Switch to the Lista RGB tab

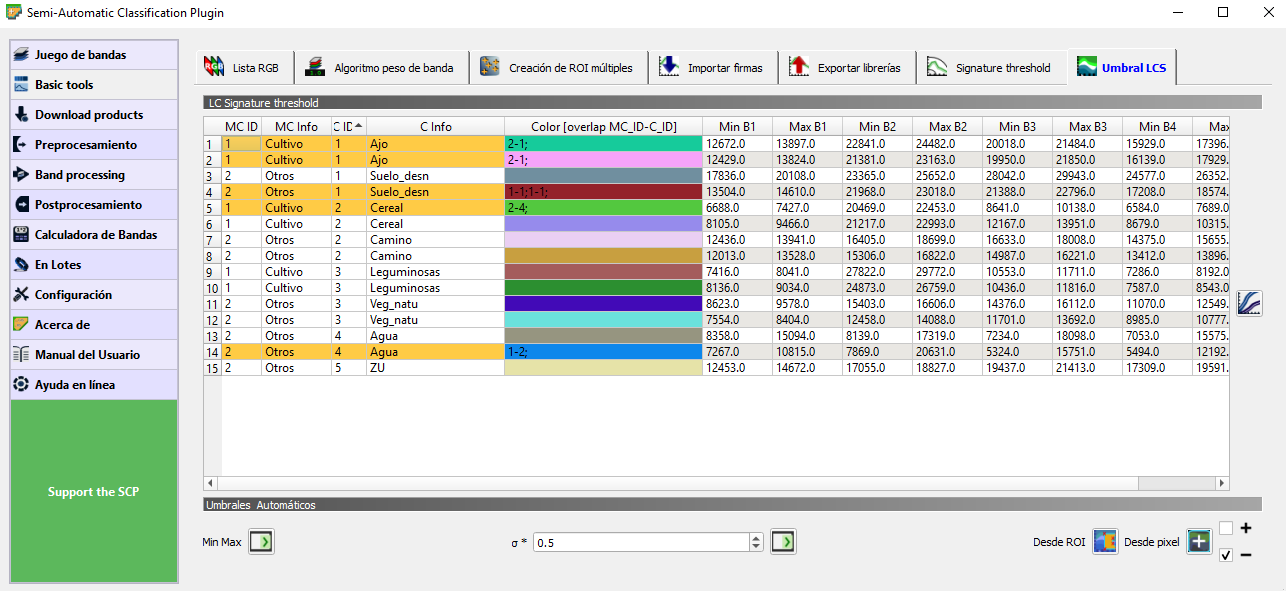[x=242, y=68]
